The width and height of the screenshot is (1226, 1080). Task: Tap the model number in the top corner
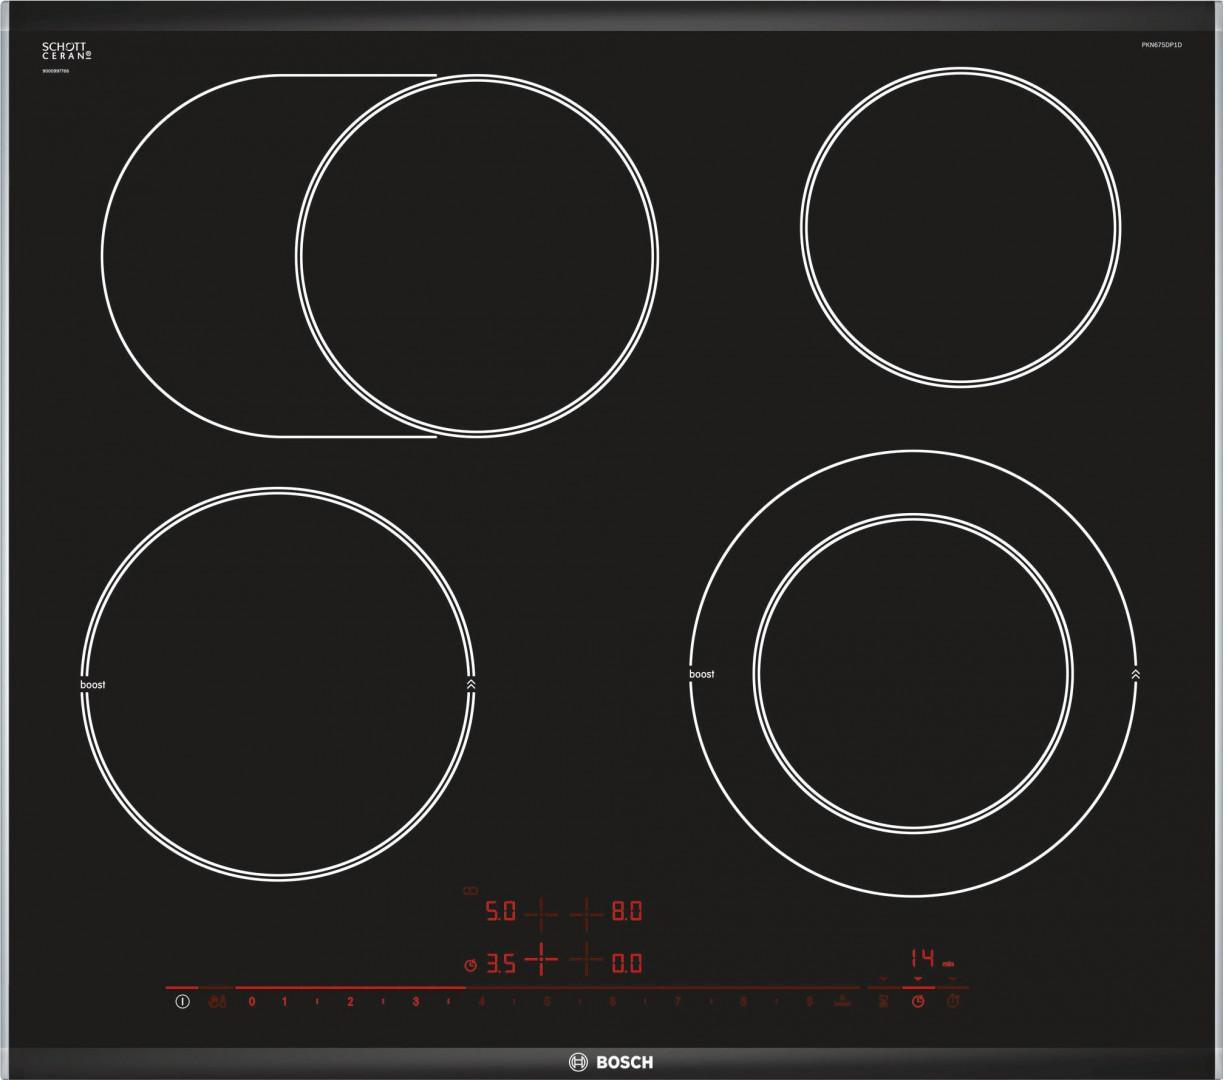1161,47
